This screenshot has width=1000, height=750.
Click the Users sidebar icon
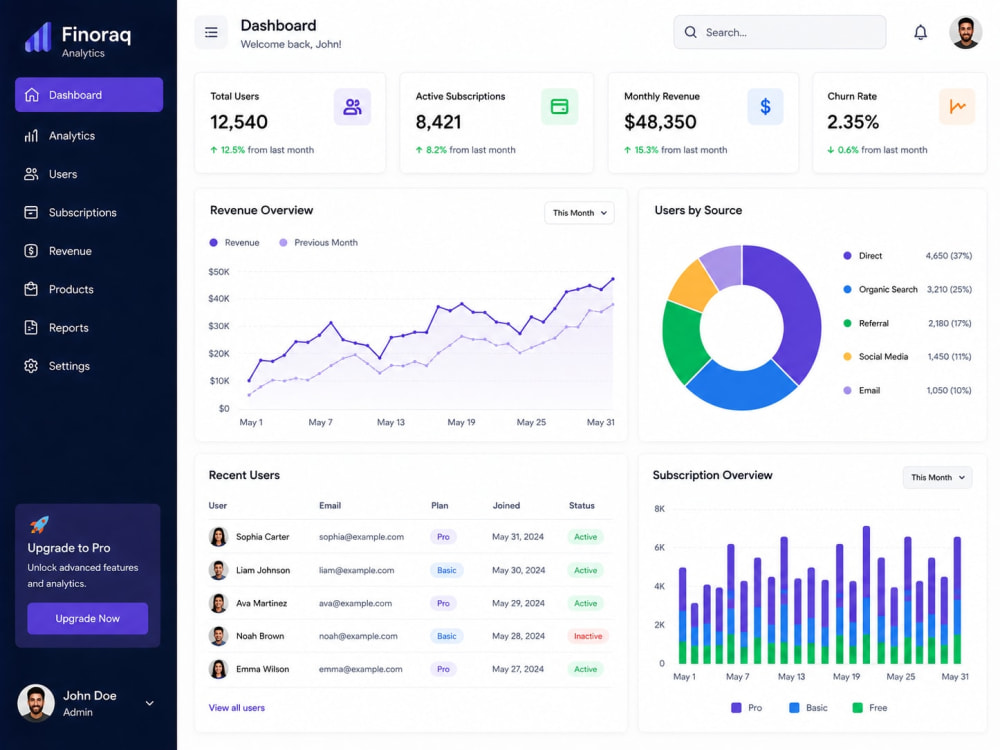(31, 174)
